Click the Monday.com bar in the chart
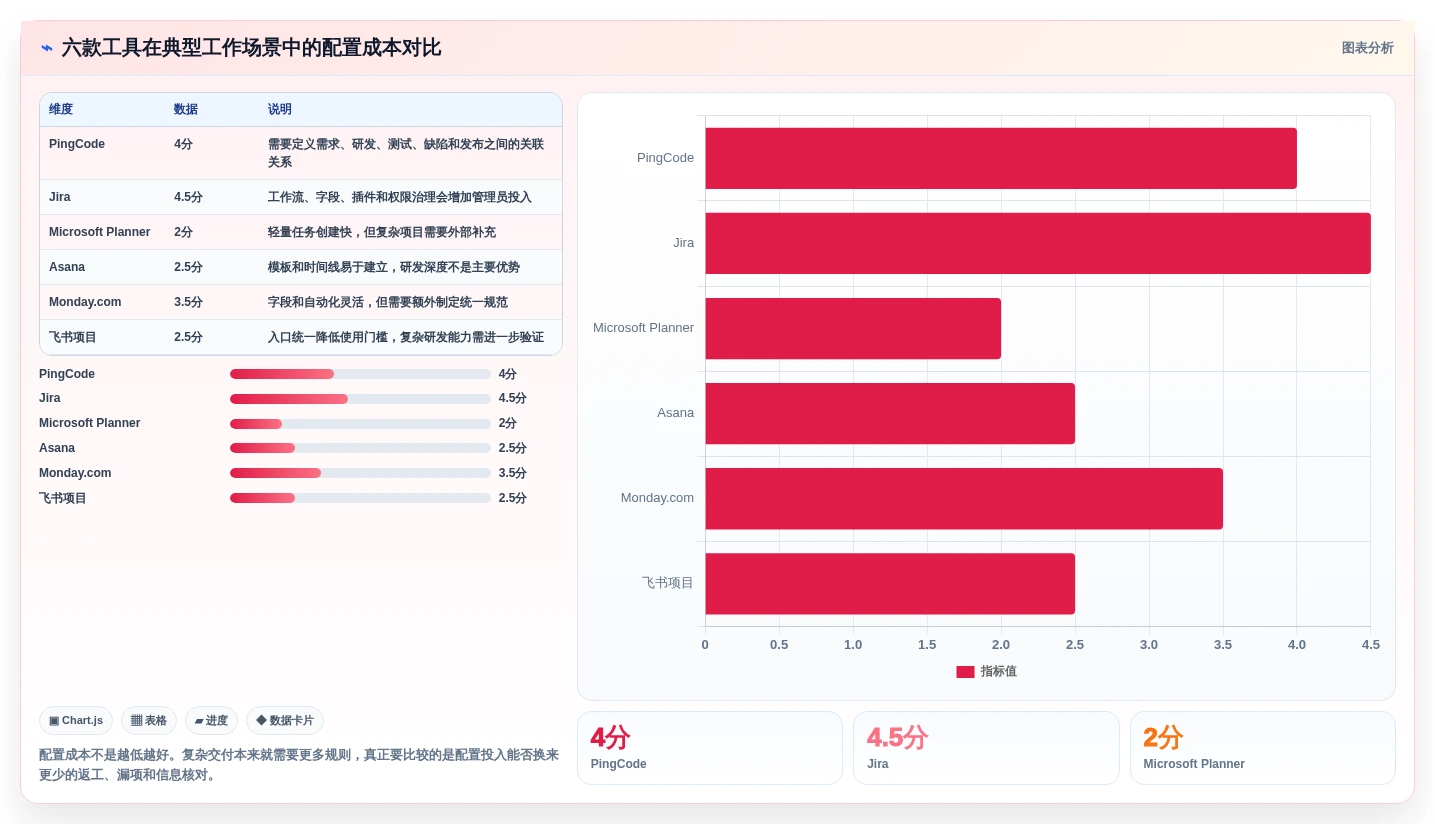Screen dimensions: 1435x824 click(964, 498)
